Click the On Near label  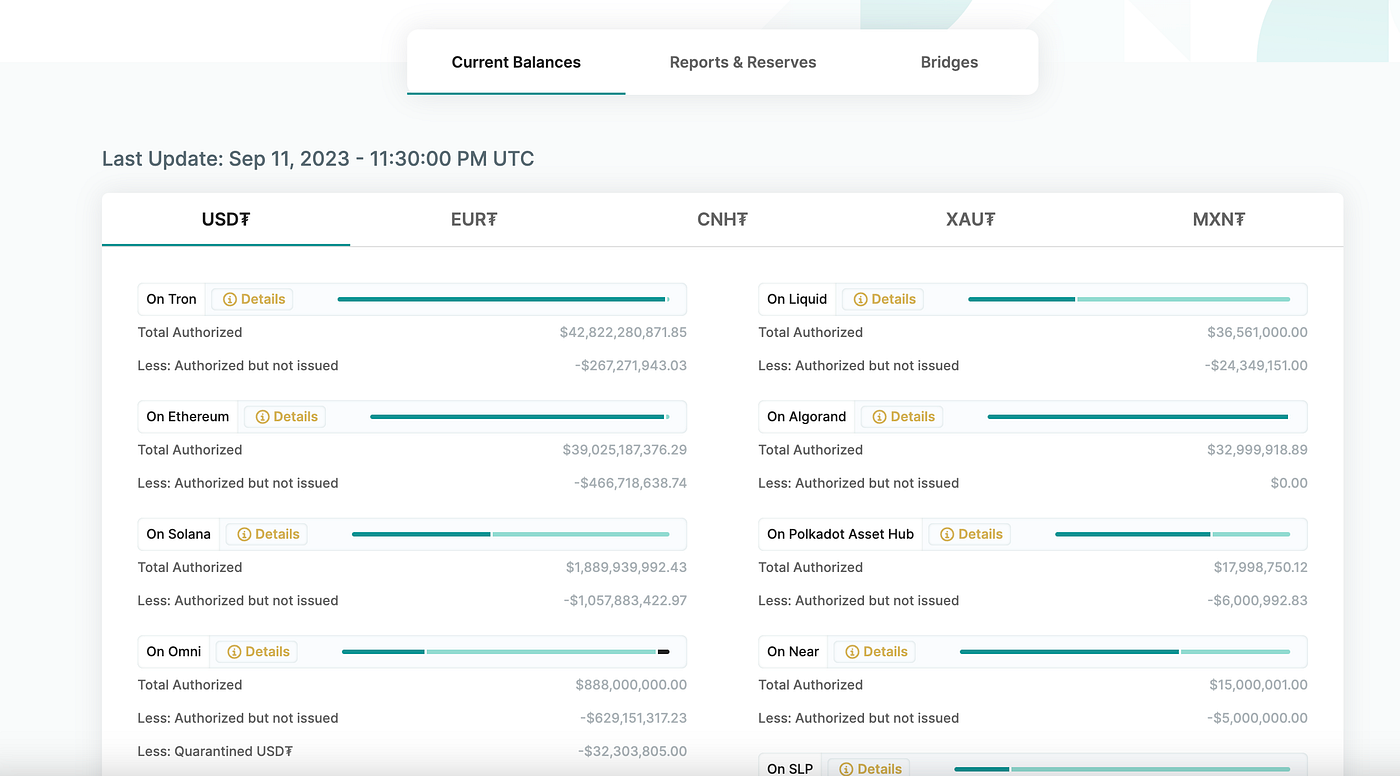pyautogui.click(x=793, y=652)
